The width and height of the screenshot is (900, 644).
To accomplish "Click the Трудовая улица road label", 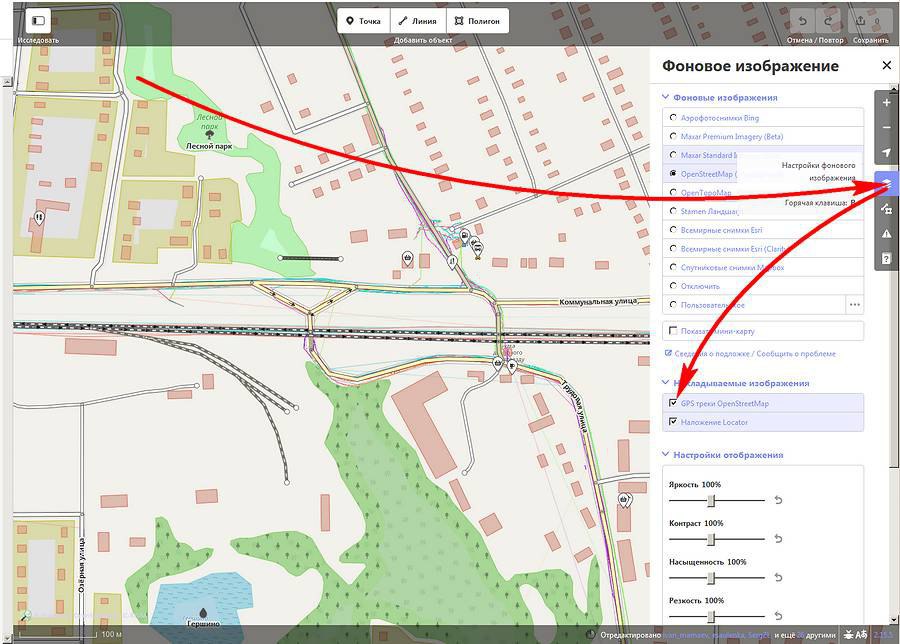I will (x=575, y=406).
